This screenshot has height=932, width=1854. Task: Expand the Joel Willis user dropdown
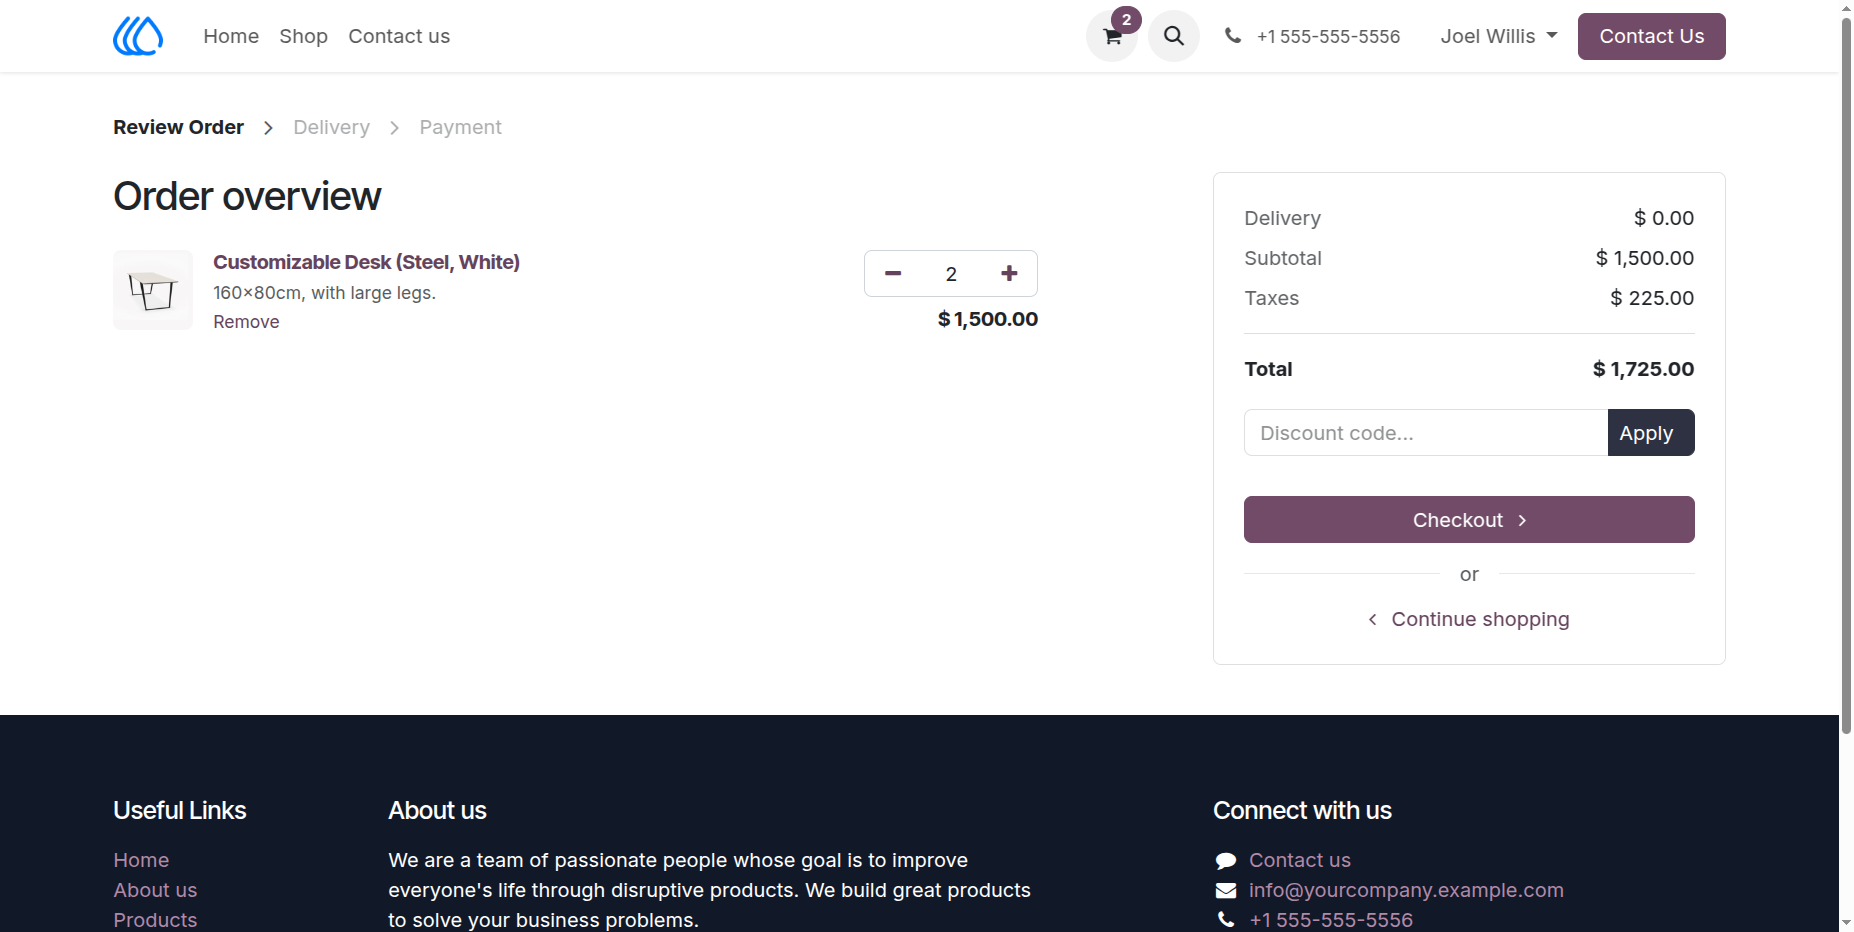[1499, 36]
